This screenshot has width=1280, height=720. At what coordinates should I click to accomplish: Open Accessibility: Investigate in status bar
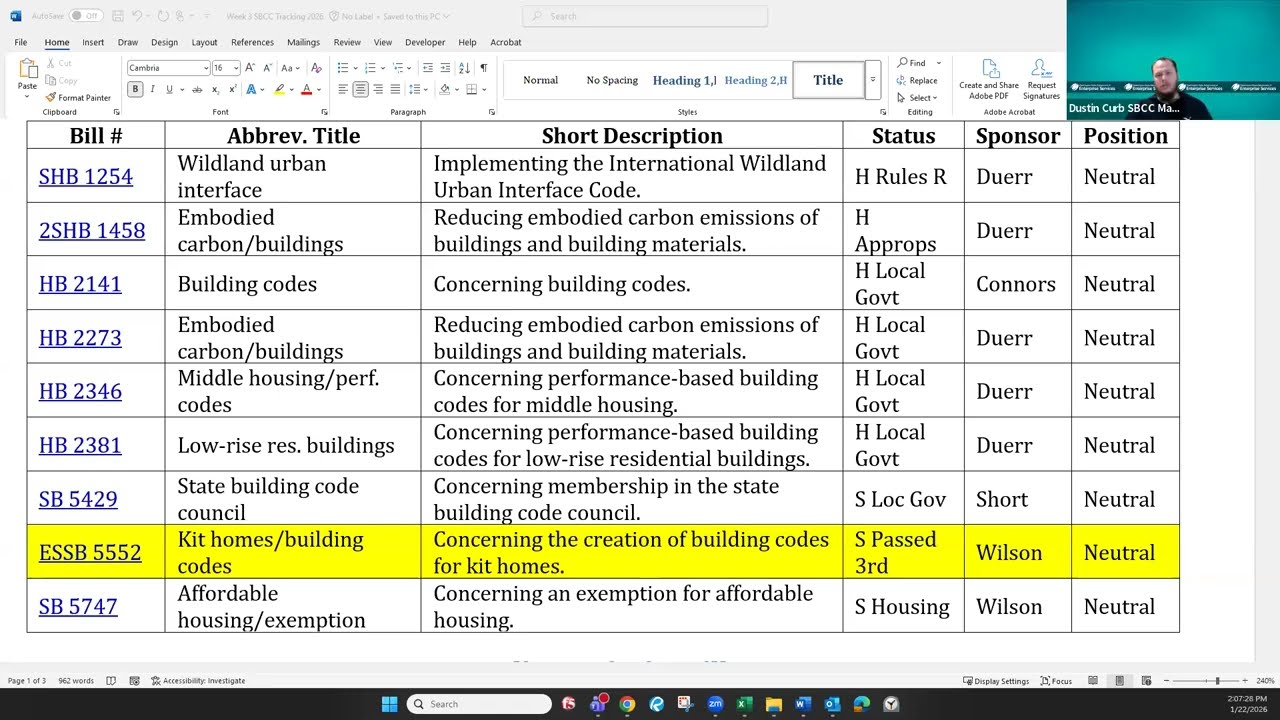pos(198,681)
